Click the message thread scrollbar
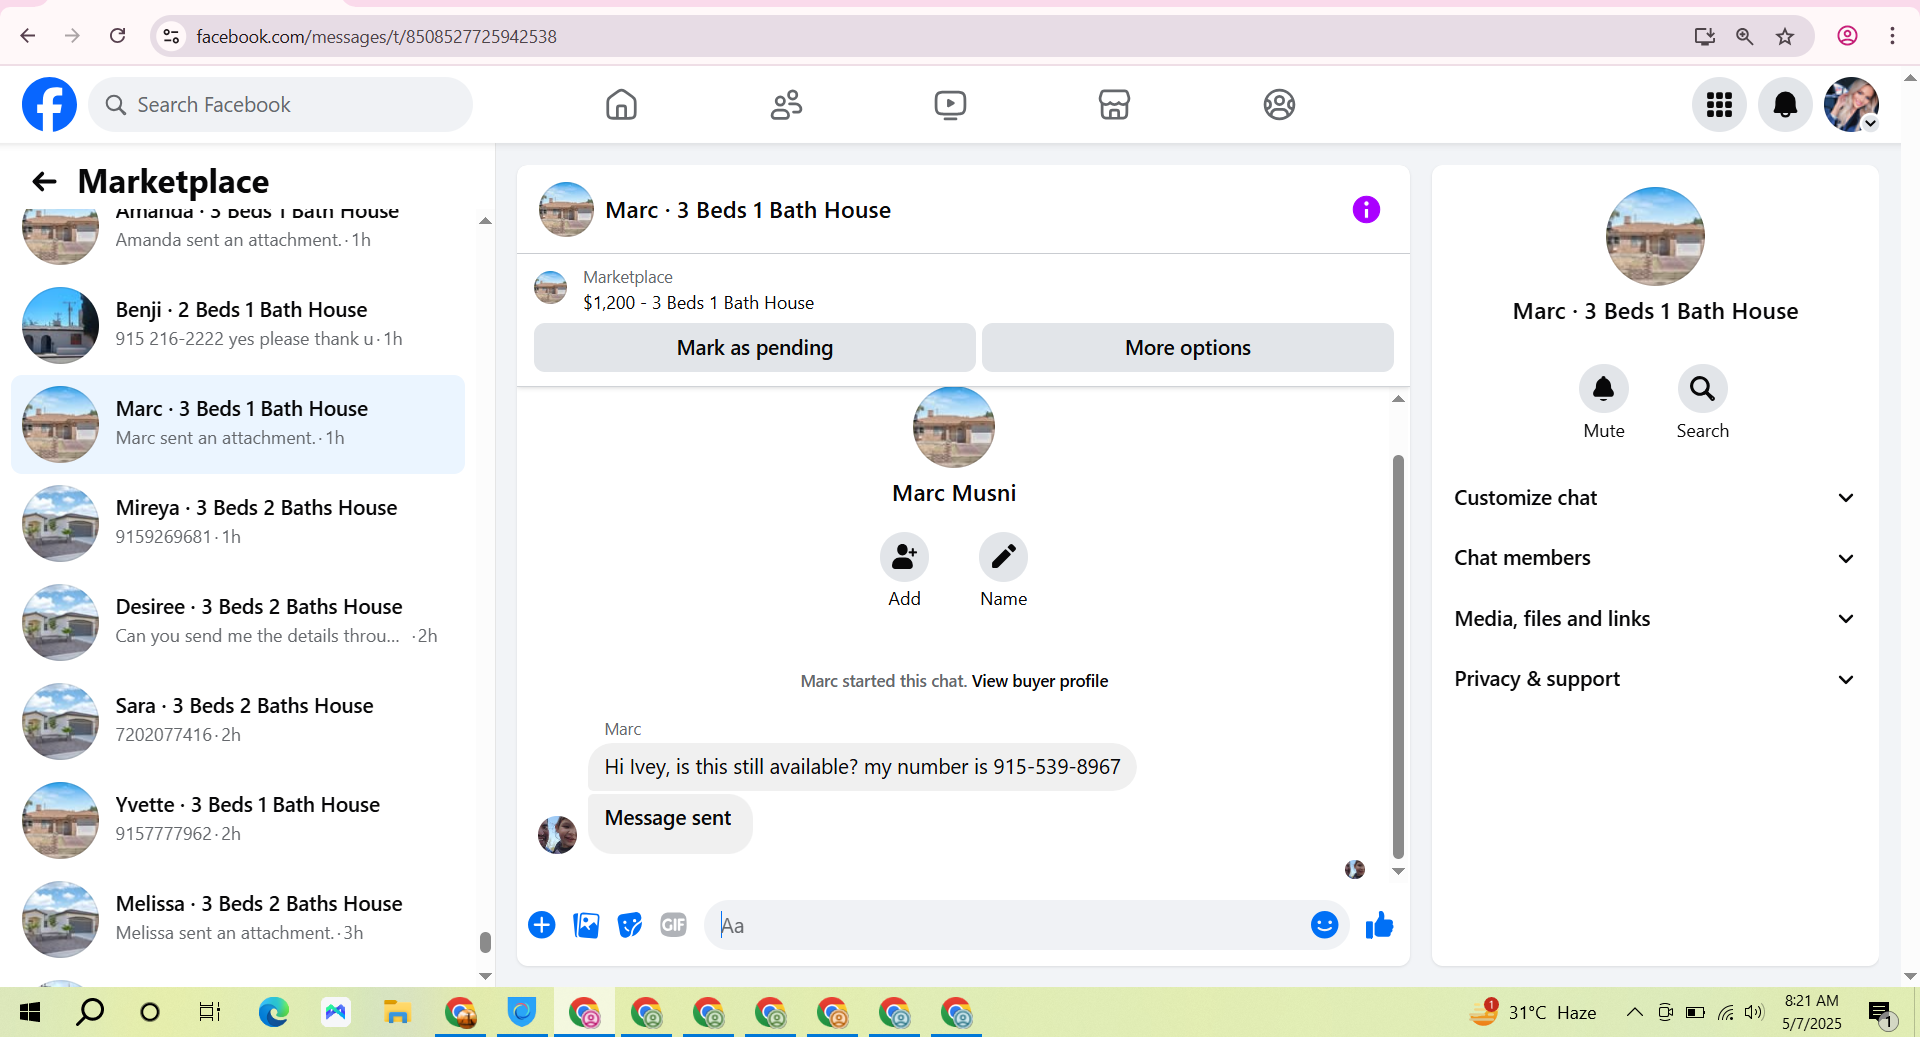The height and width of the screenshot is (1037, 1920). click(x=1398, y=656)
